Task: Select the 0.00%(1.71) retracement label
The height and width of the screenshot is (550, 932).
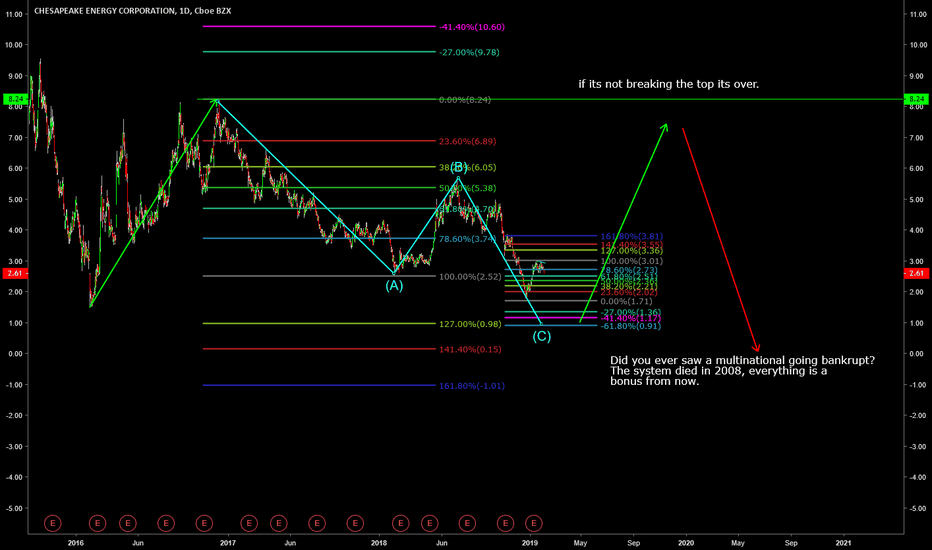Action: pyautogui.click(x=626, y=301)
